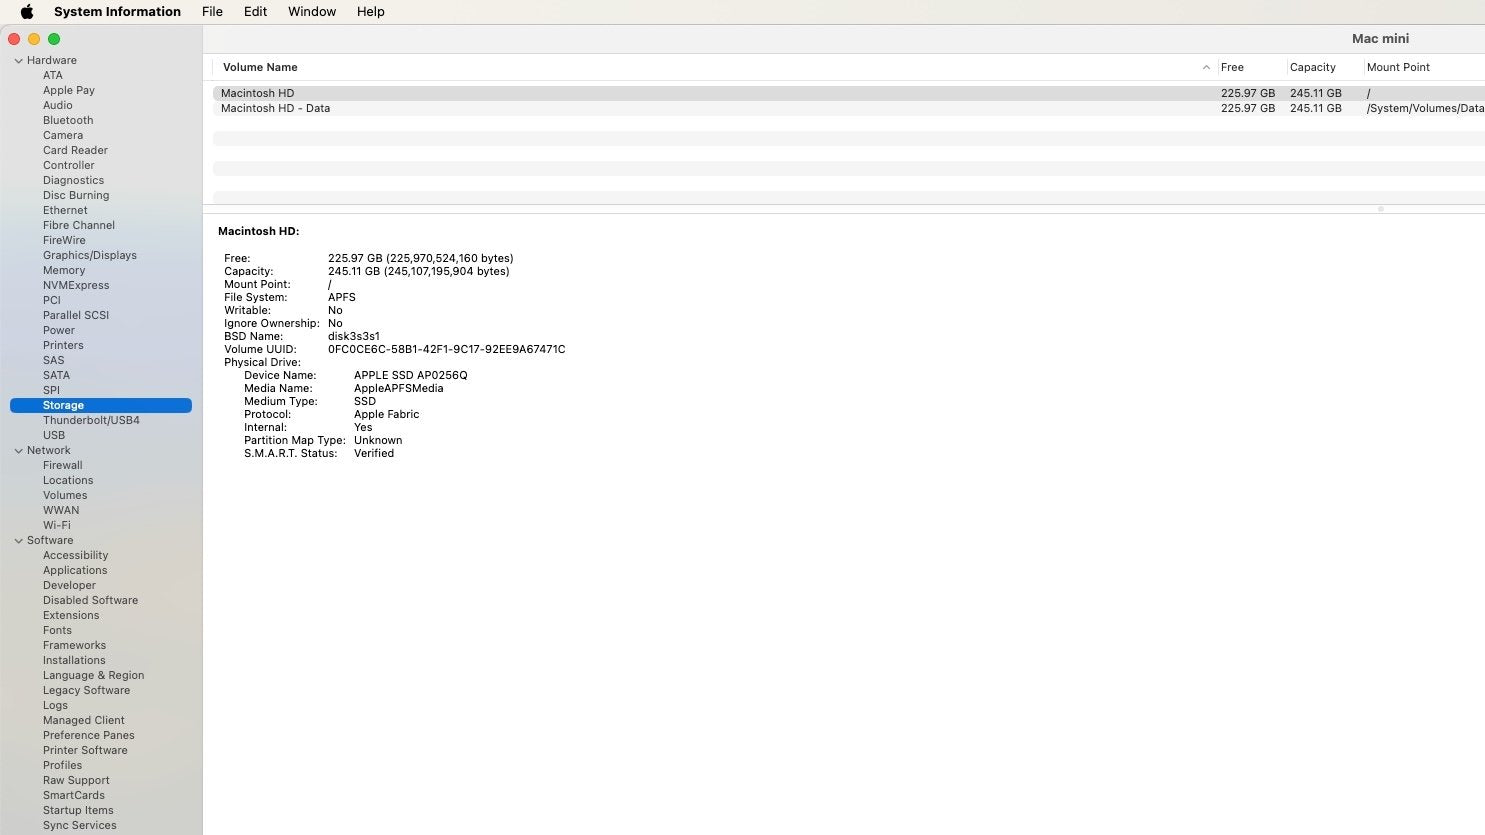The height and width of the screenshot is (835, 1485).
Task: Collapse the Hardware section
Action: point(18,61)
